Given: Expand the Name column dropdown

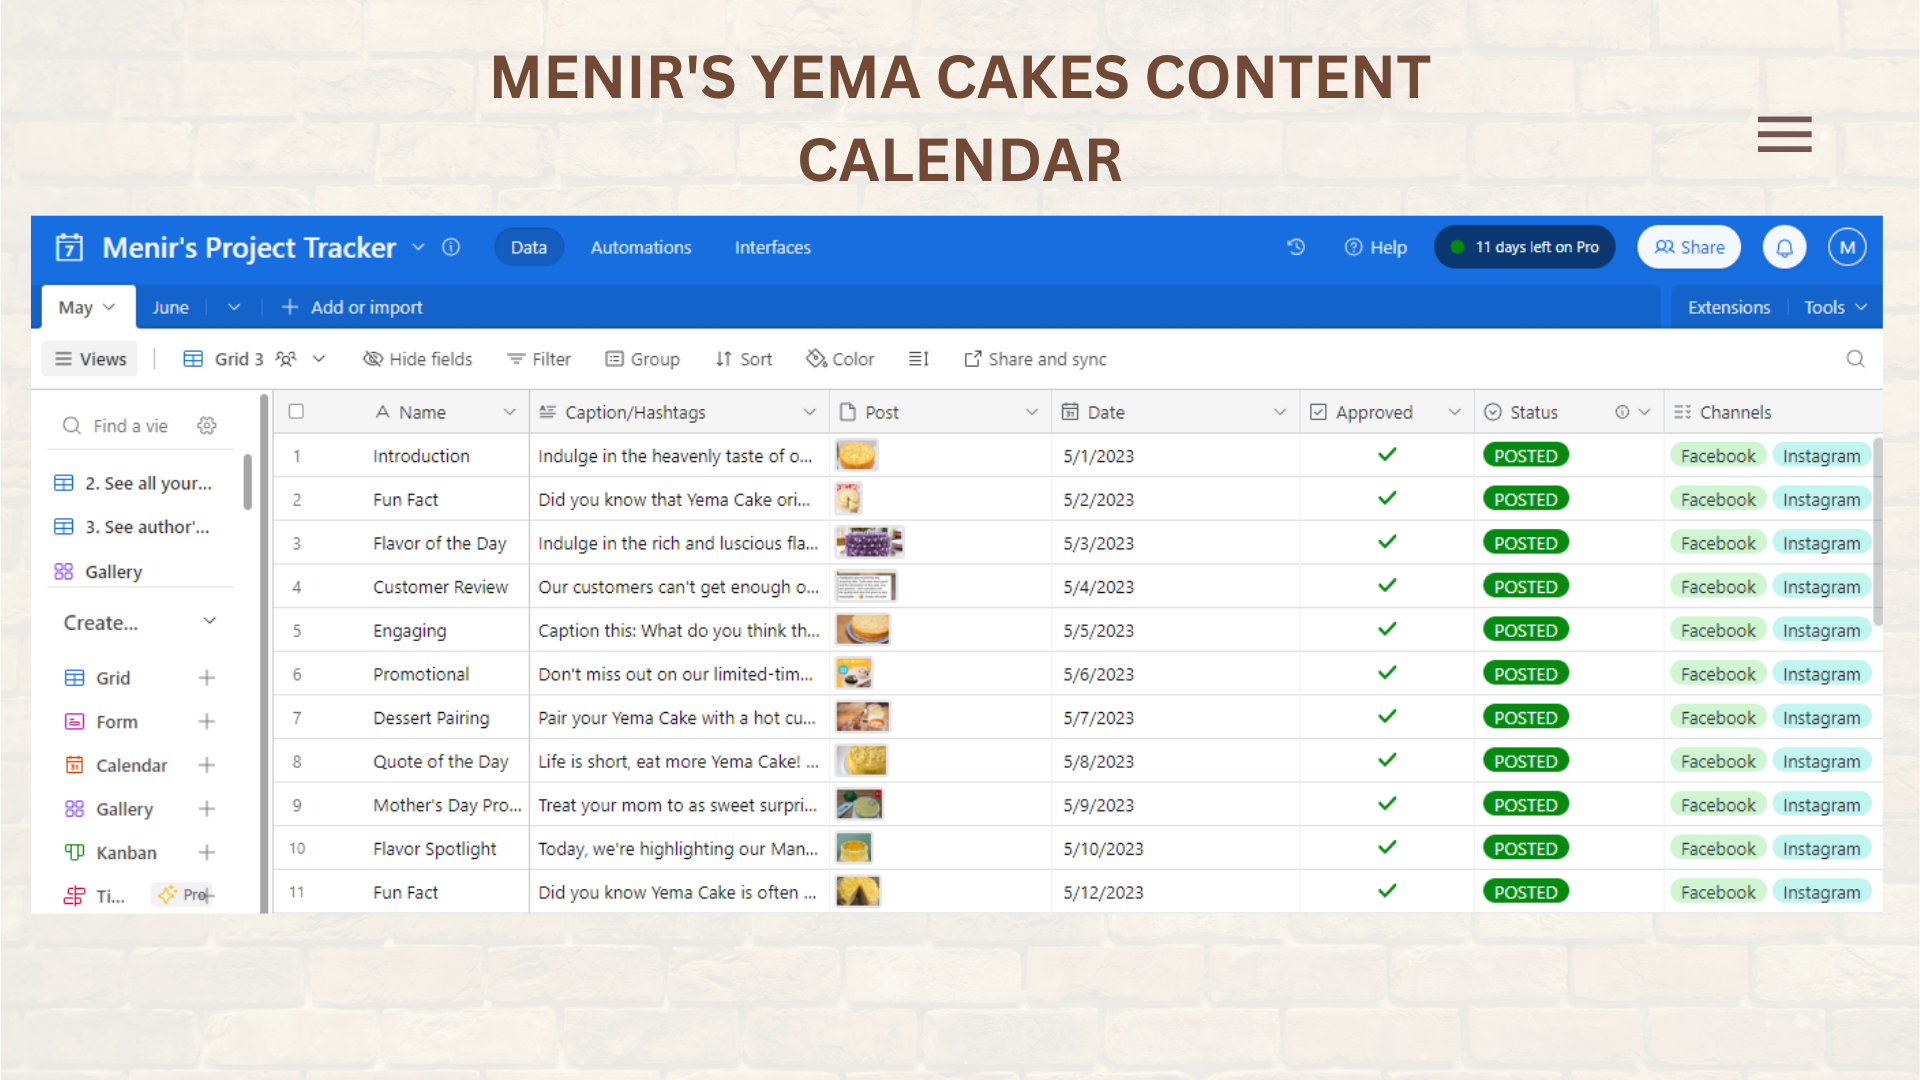Looking at the screenshot, I should (509, 412).
